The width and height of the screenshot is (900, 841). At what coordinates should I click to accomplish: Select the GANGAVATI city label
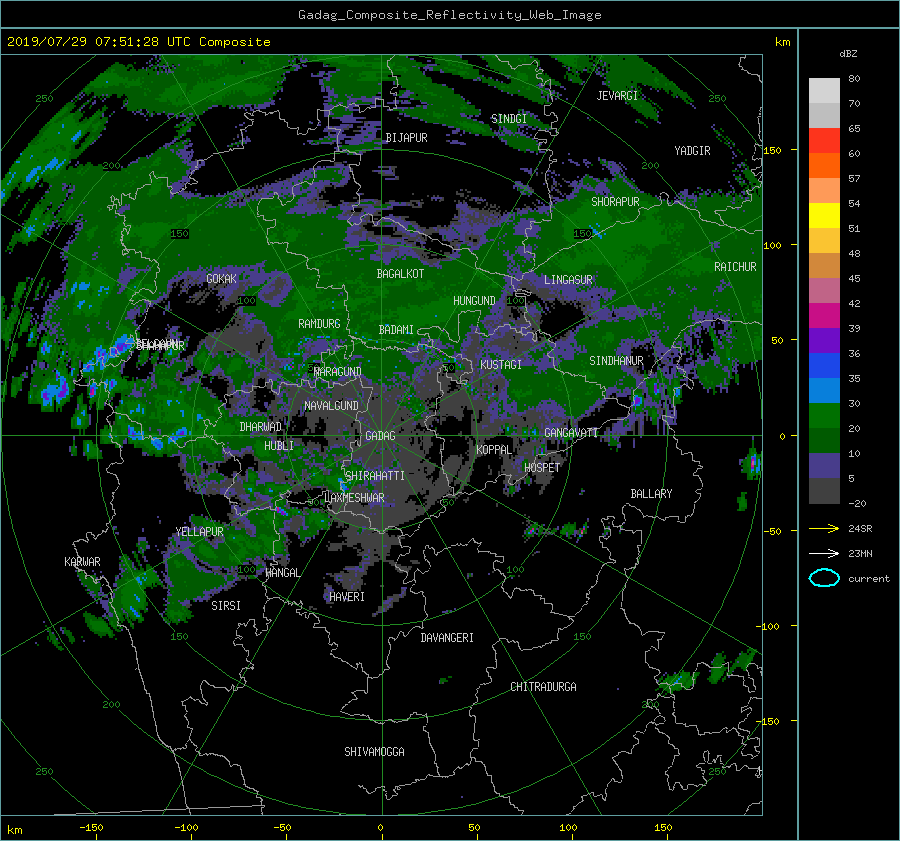(x=571, y=433)
